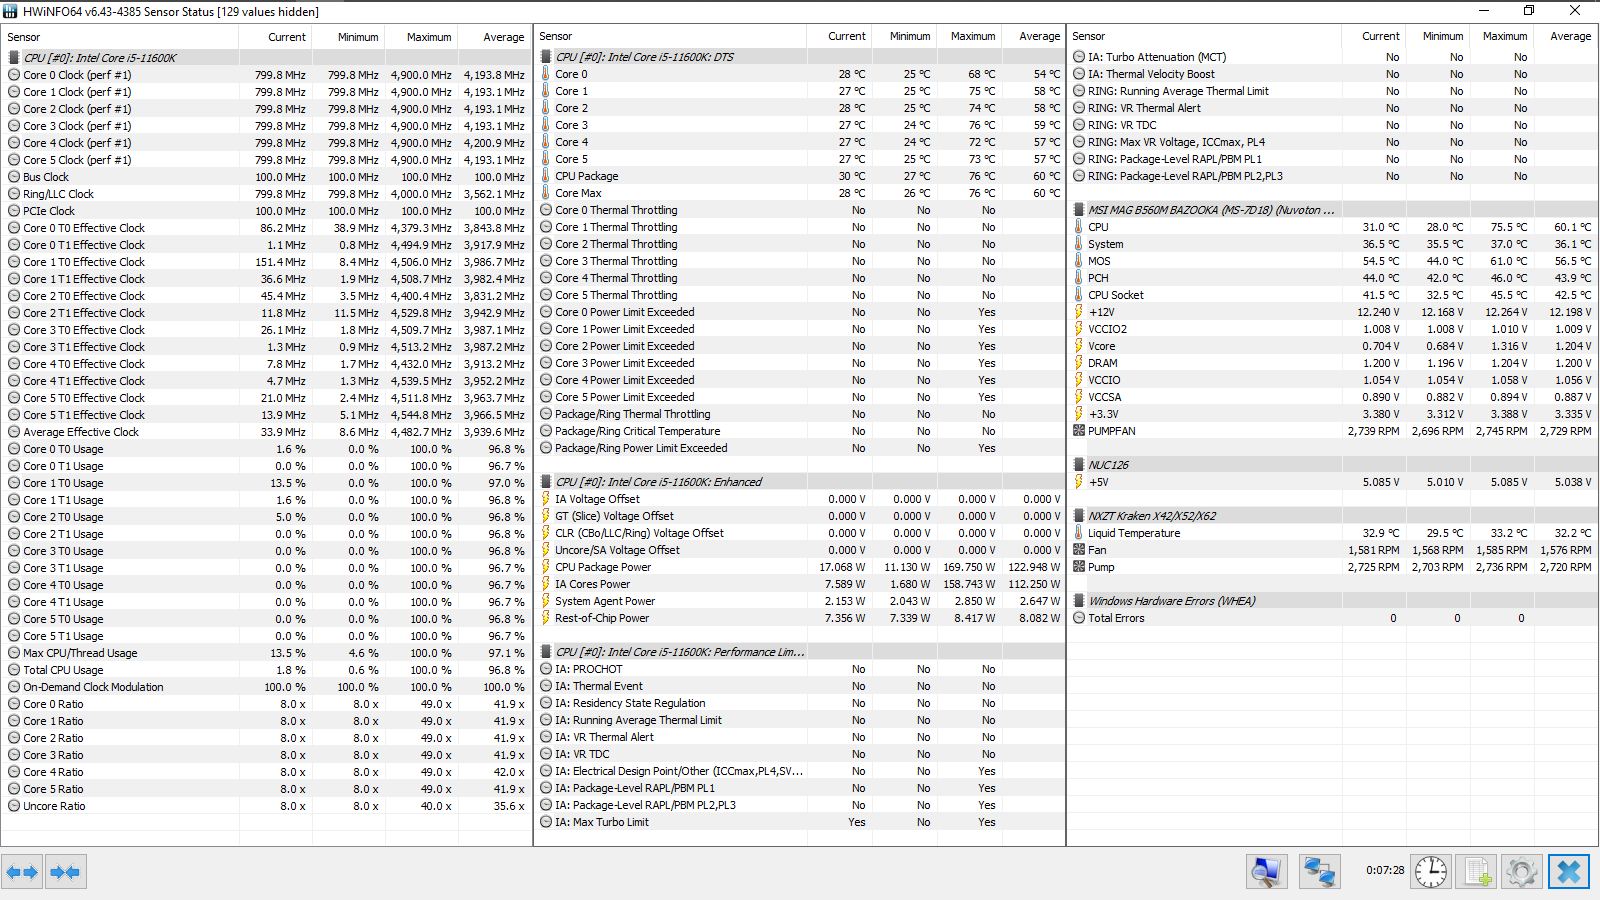Select the Core 3 Thermal Throttling row

[x=800, y=261]
